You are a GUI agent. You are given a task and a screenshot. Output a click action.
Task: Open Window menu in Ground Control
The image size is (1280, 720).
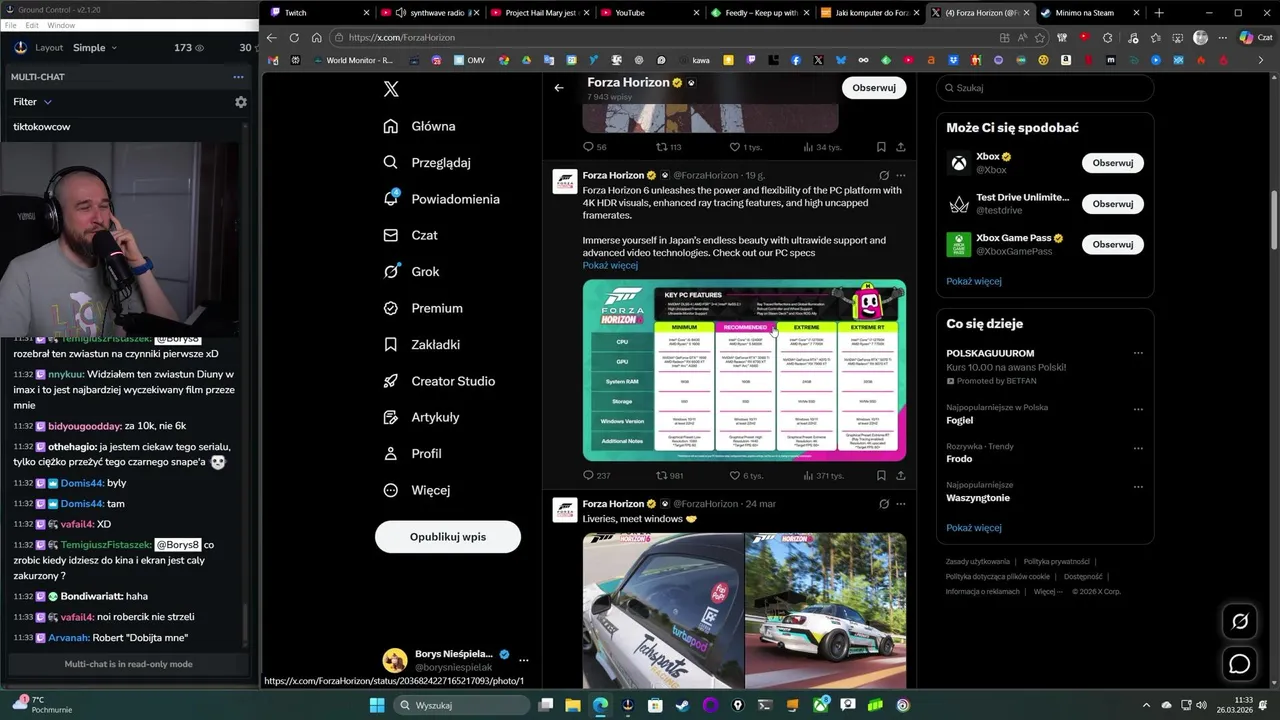pyautogui.click(x=61, y=25)
